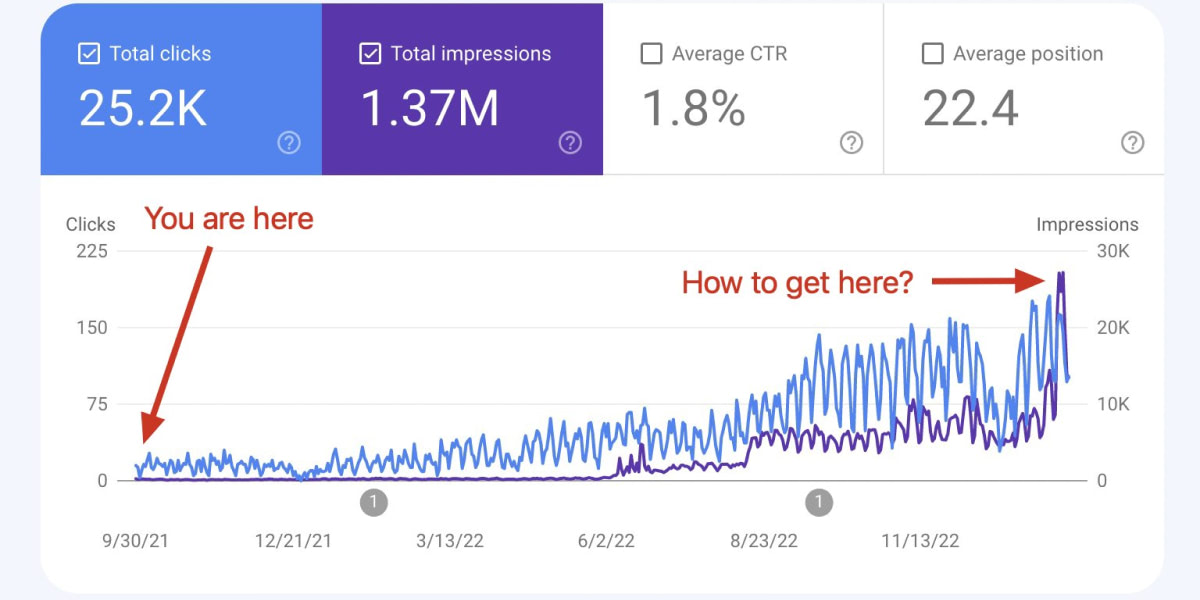This screenshot has height=600, width=1200.
Task: Select the 9/30/21 date label
Action: tap(136, 542)
